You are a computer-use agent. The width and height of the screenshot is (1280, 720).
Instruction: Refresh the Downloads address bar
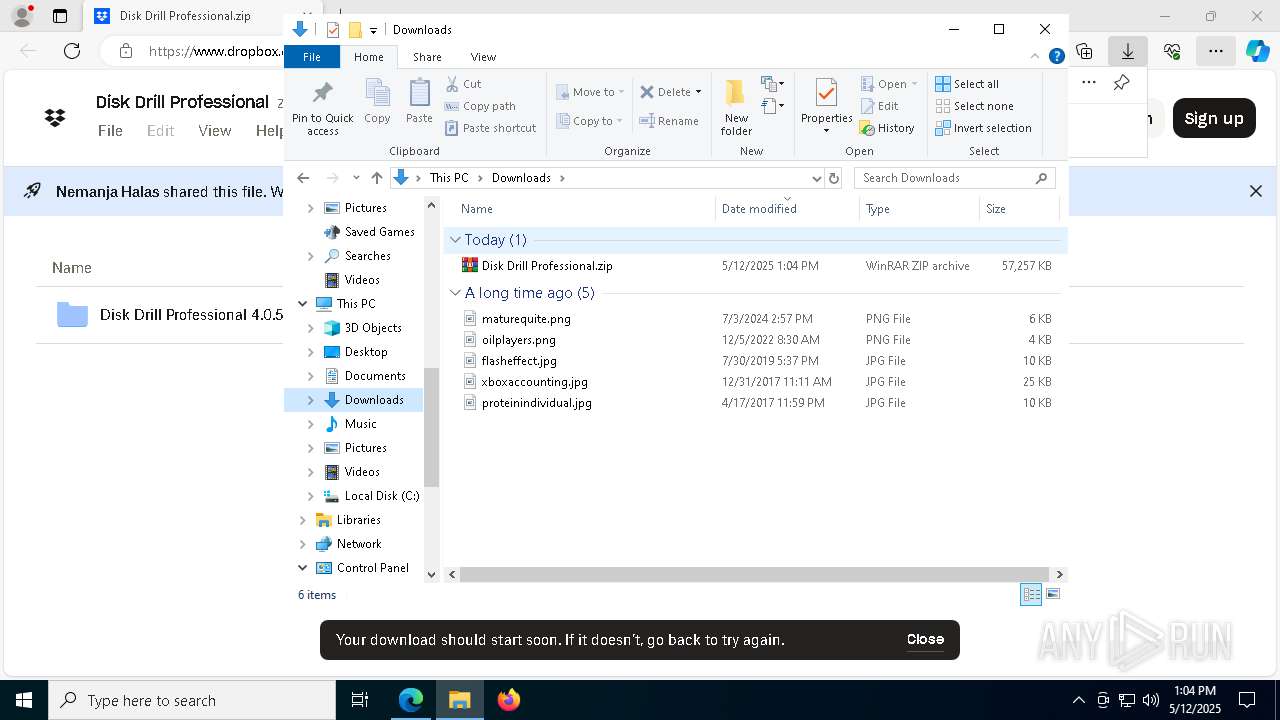[x=834, y=178]
